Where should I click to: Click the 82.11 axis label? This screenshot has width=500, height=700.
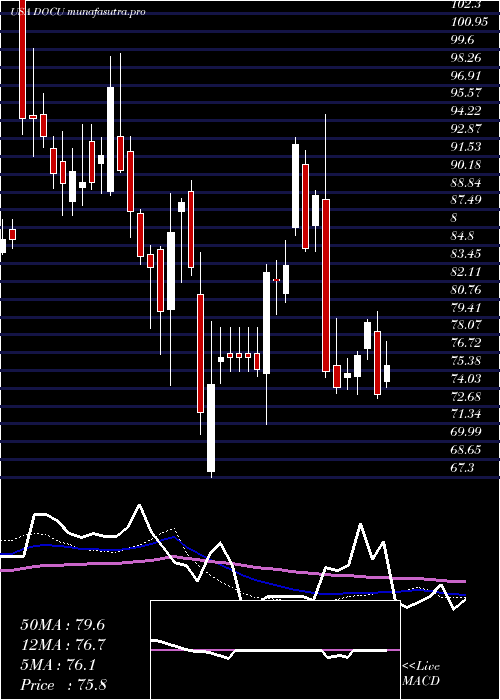466,271
